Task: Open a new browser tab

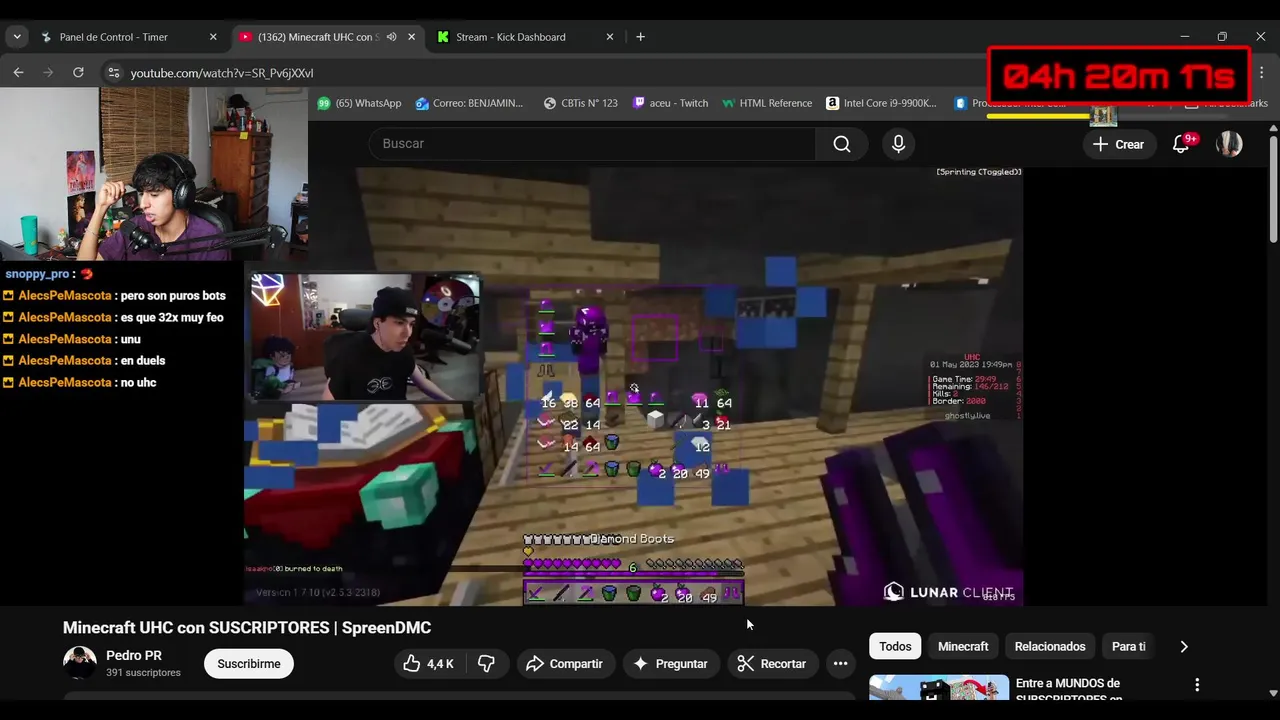Action: (x=640, y=37)
